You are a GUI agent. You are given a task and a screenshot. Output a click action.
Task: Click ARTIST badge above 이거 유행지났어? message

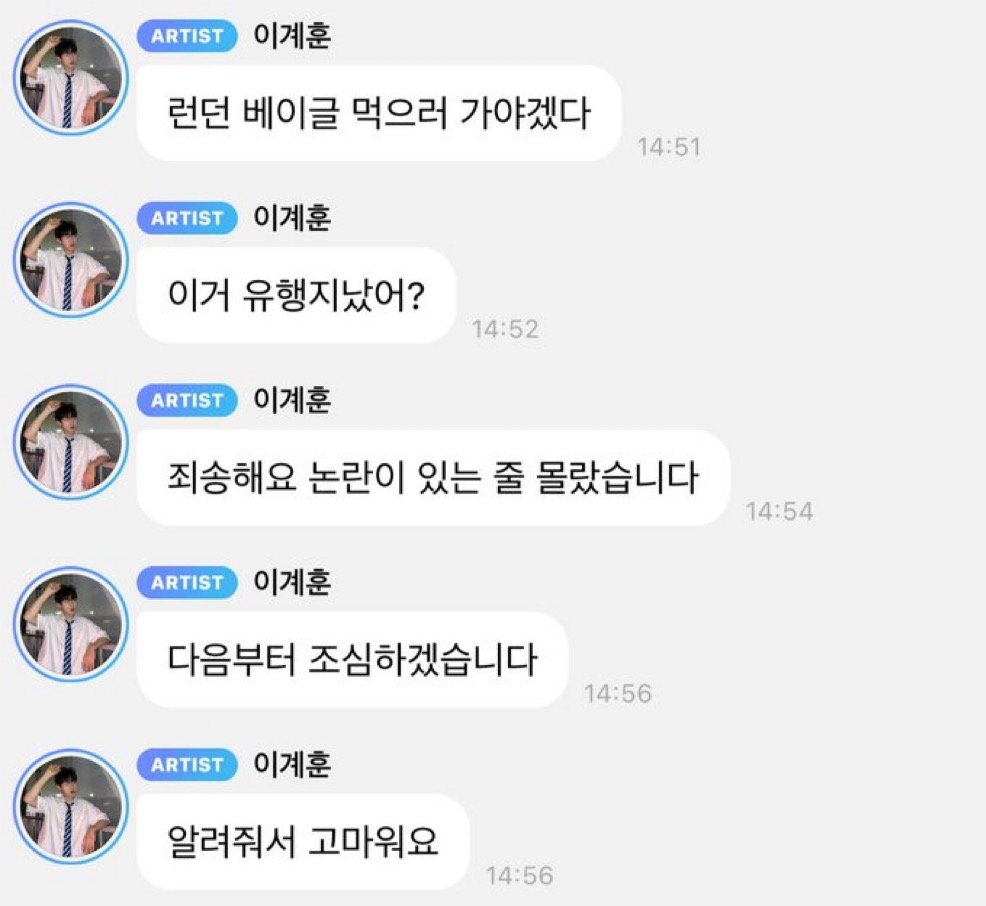187,218
